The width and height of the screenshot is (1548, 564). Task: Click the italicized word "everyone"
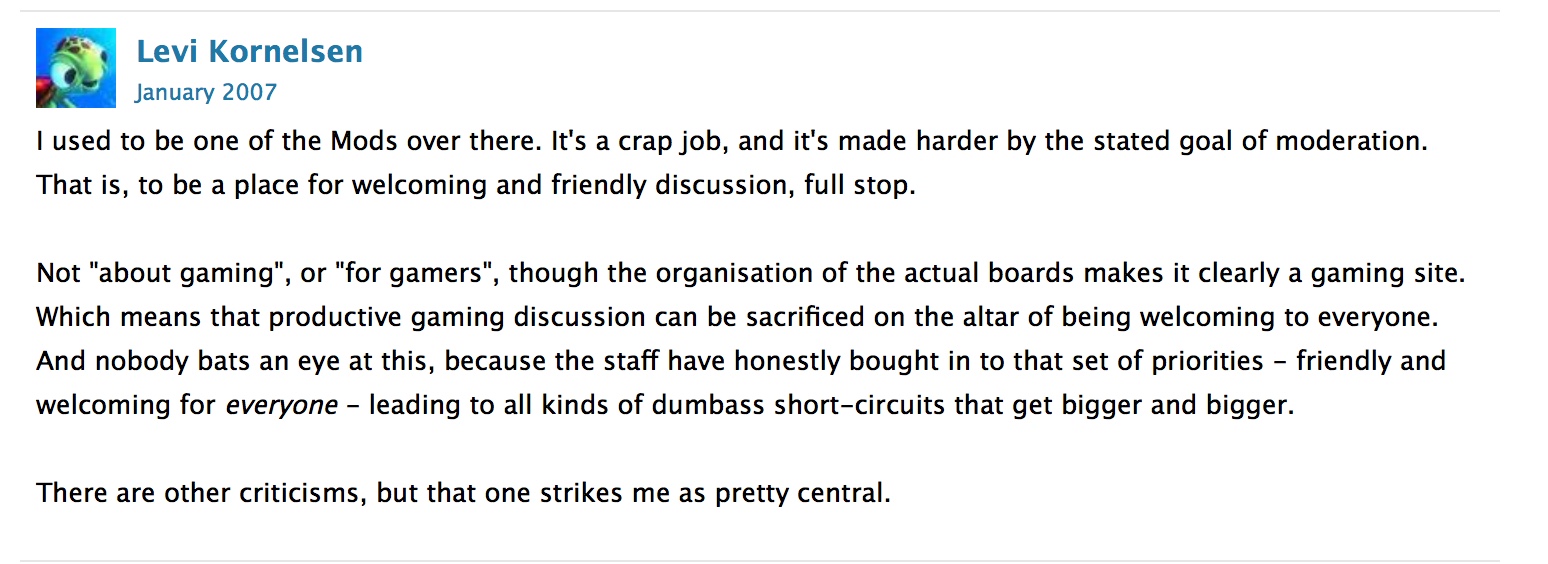(x=282, y=406)
